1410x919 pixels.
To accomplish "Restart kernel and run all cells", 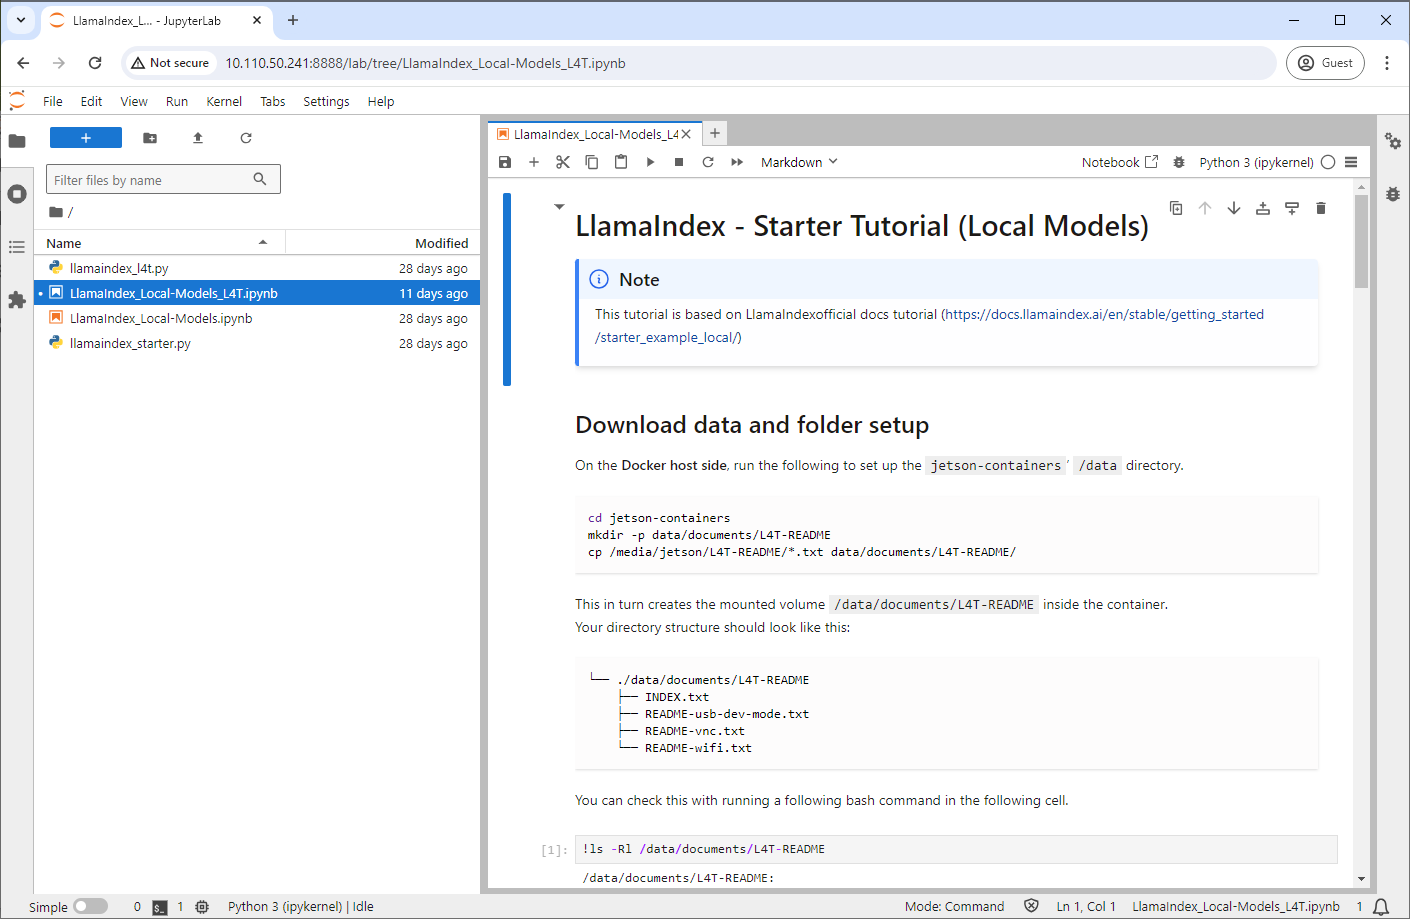I will 737,162.
